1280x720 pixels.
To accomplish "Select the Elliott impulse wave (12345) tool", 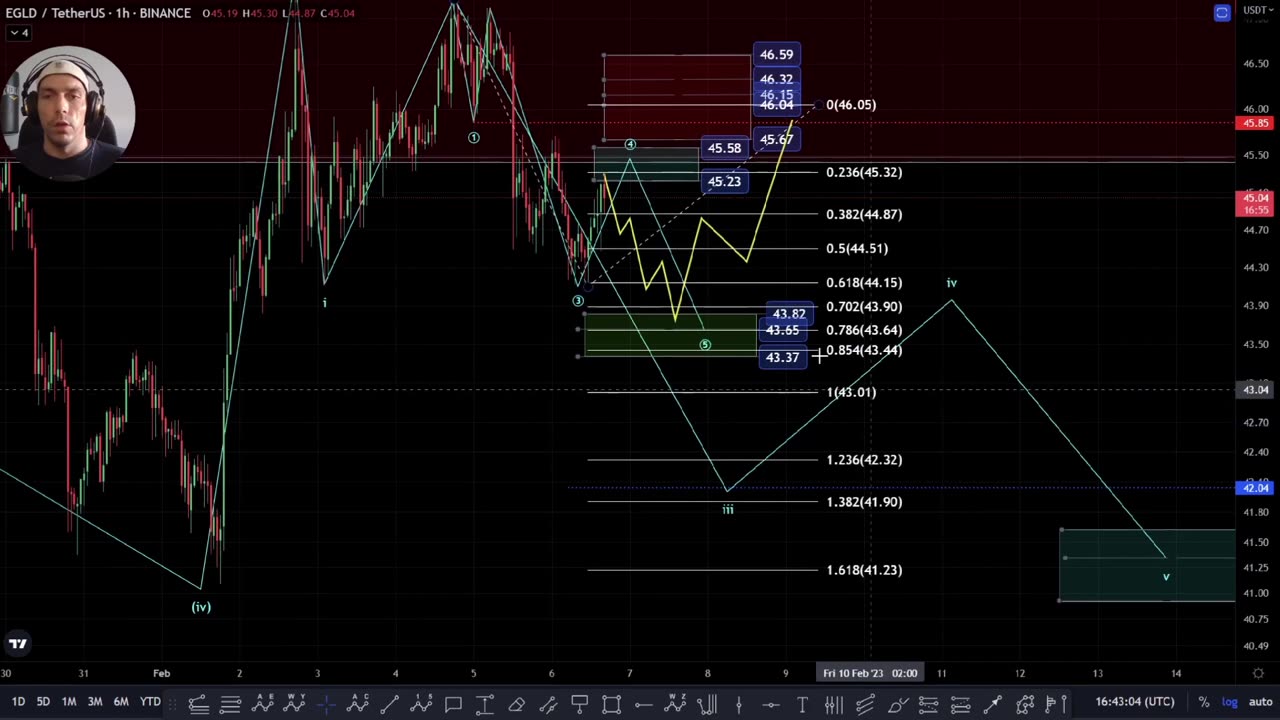I will coord(421,704).
